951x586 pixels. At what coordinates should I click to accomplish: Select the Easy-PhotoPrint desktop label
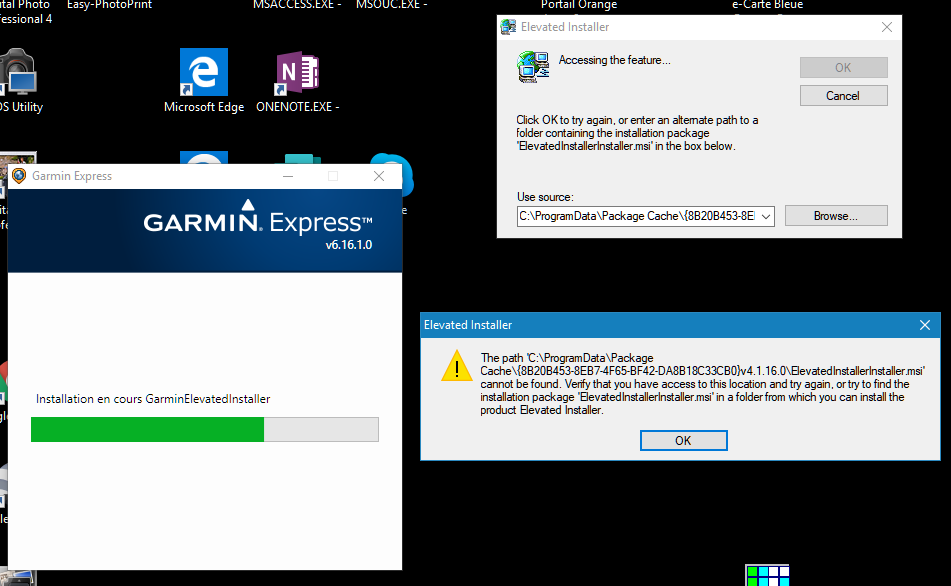coord(109,5)
